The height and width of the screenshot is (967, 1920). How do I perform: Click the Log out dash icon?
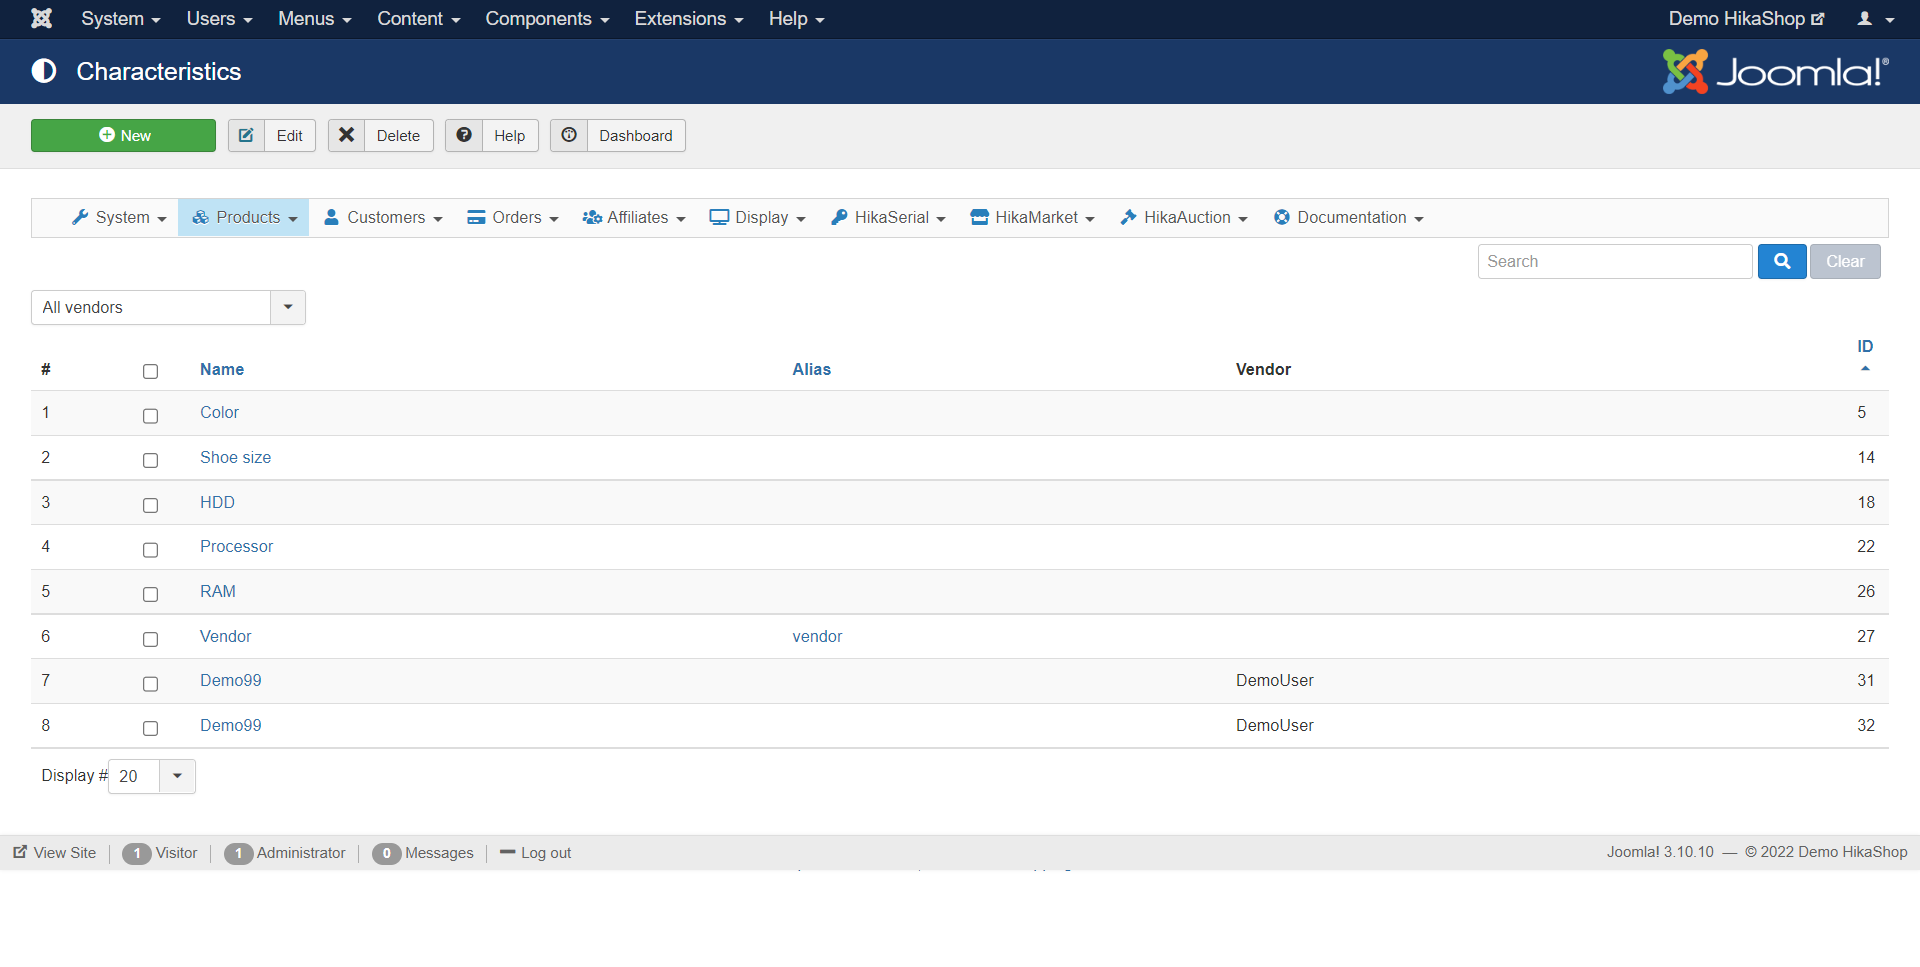(507, 852)
